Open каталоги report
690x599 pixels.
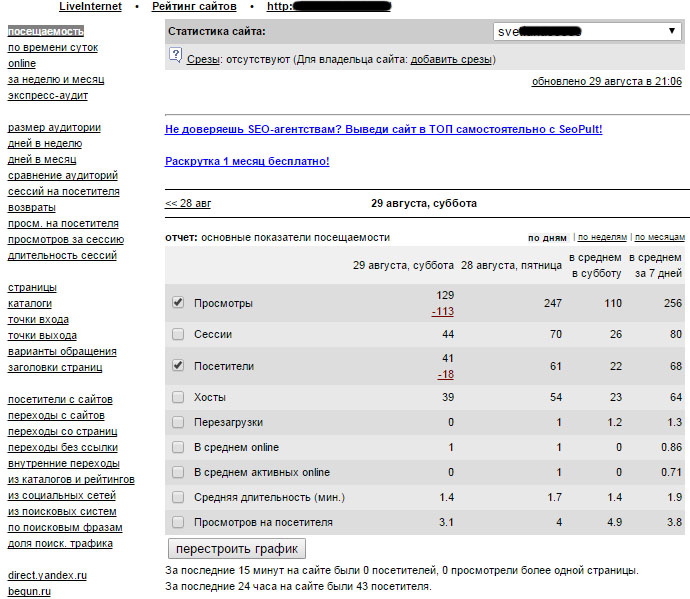(30, 303)
